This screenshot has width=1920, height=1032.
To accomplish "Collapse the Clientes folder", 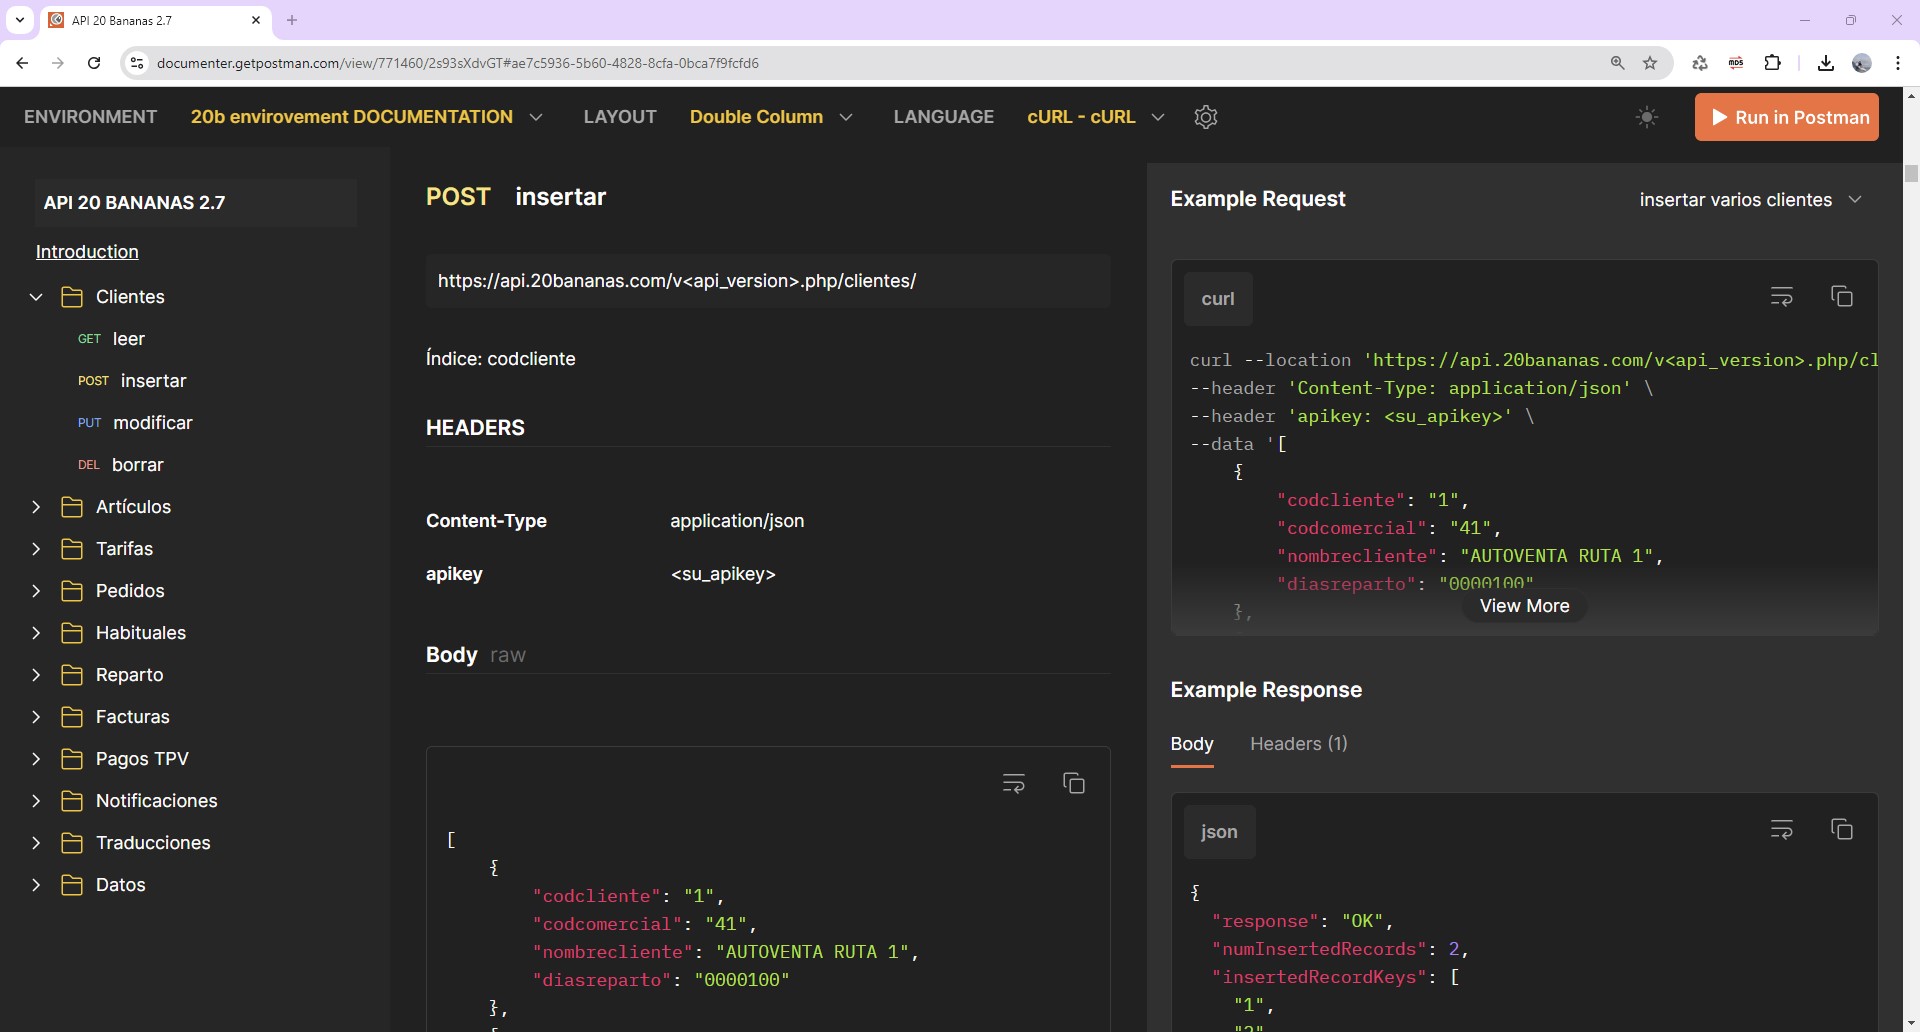I will tap(36, 297).
